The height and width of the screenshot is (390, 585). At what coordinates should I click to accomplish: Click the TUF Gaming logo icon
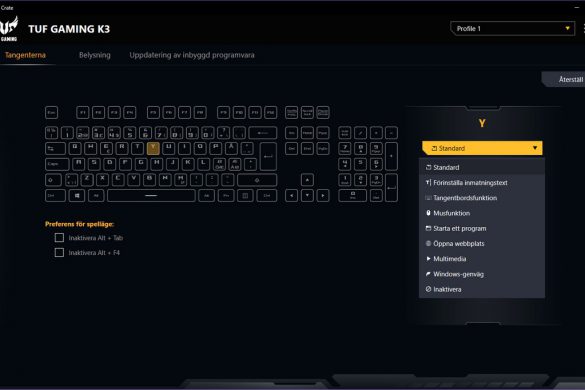click(9, 28)
